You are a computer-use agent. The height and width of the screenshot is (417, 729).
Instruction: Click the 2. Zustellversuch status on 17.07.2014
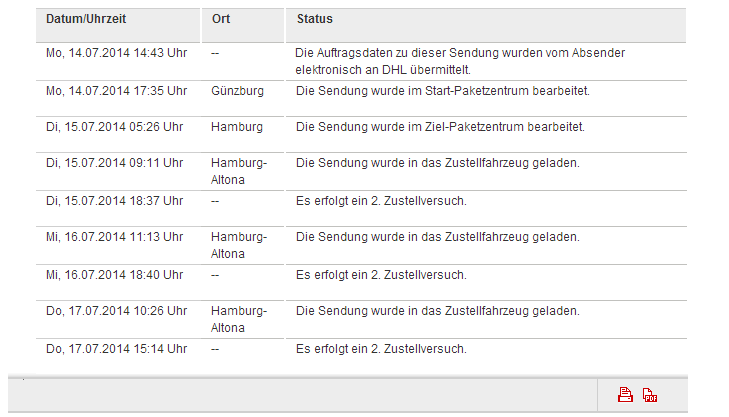(x=381, y=349)
